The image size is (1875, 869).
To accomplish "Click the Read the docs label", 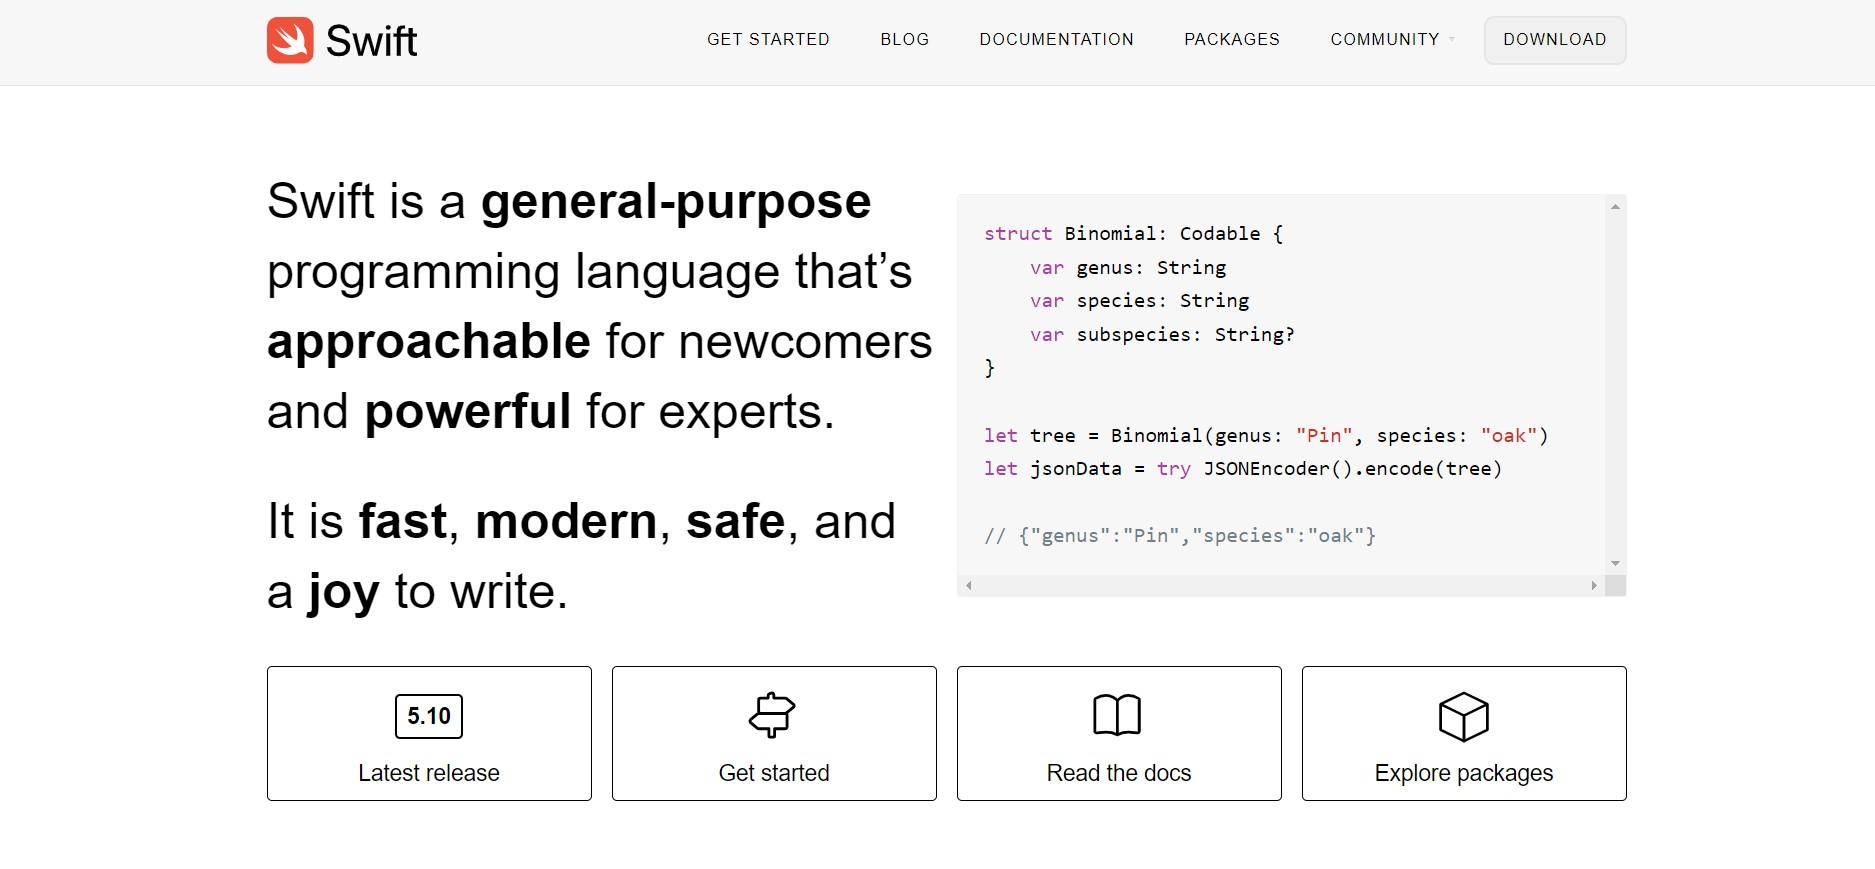I will click(1118, 773).
